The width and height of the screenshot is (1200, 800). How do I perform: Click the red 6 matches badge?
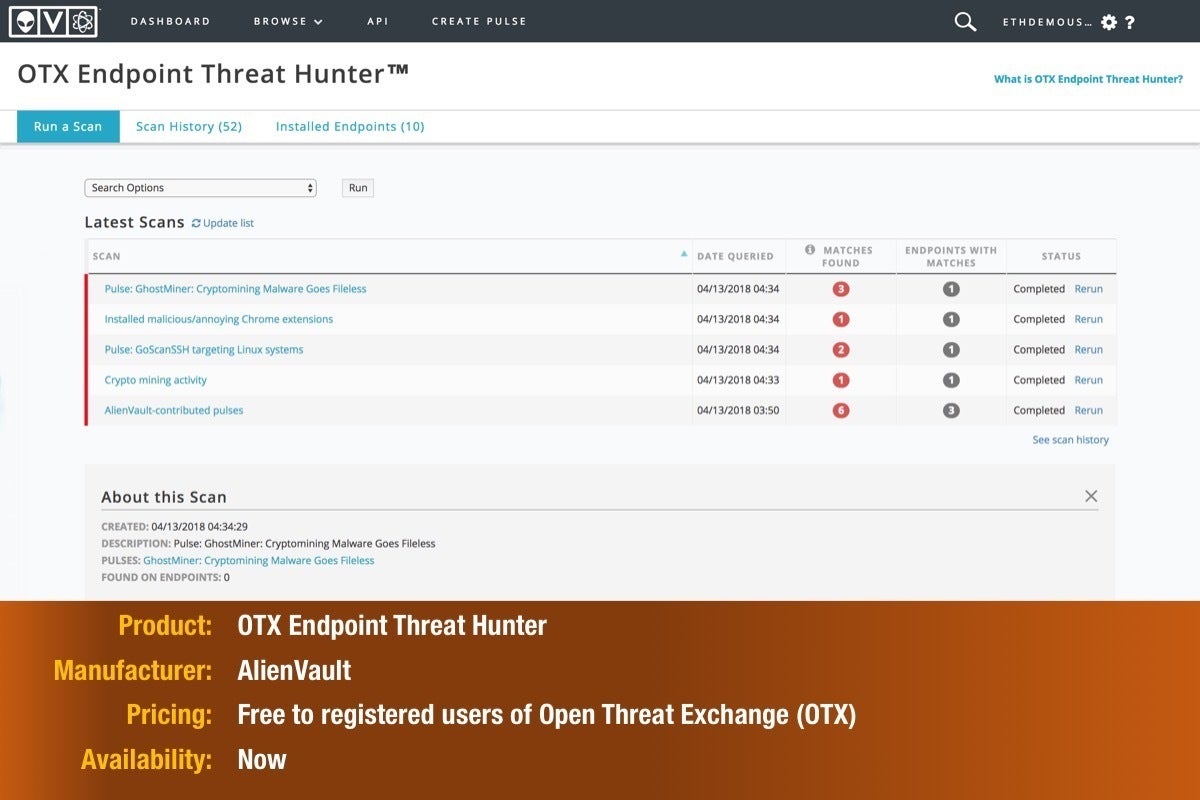coord(841,410)
